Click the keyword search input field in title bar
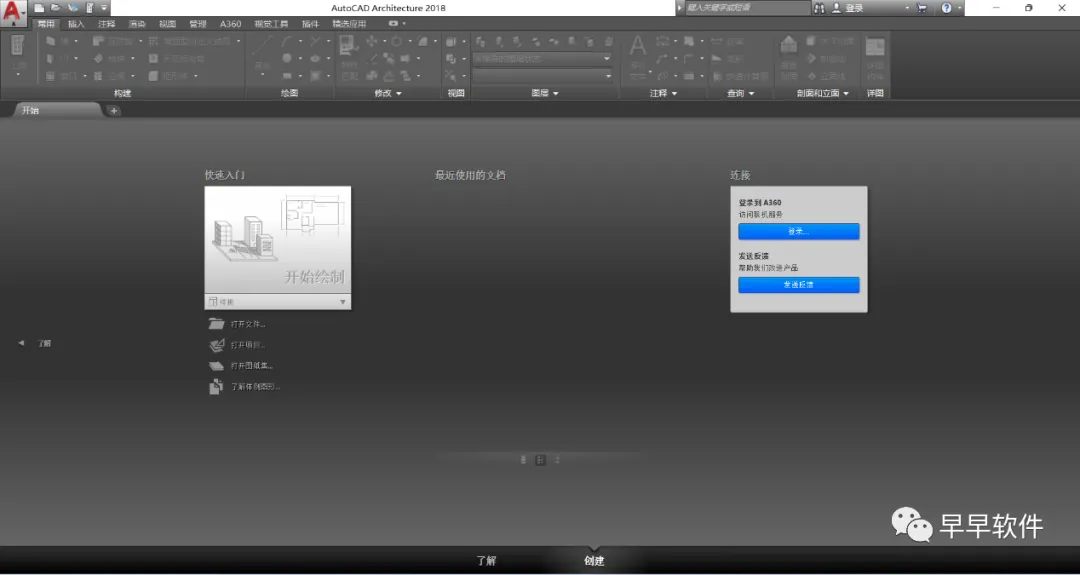The image size is (1080, 575). click(x=747, y=8)
